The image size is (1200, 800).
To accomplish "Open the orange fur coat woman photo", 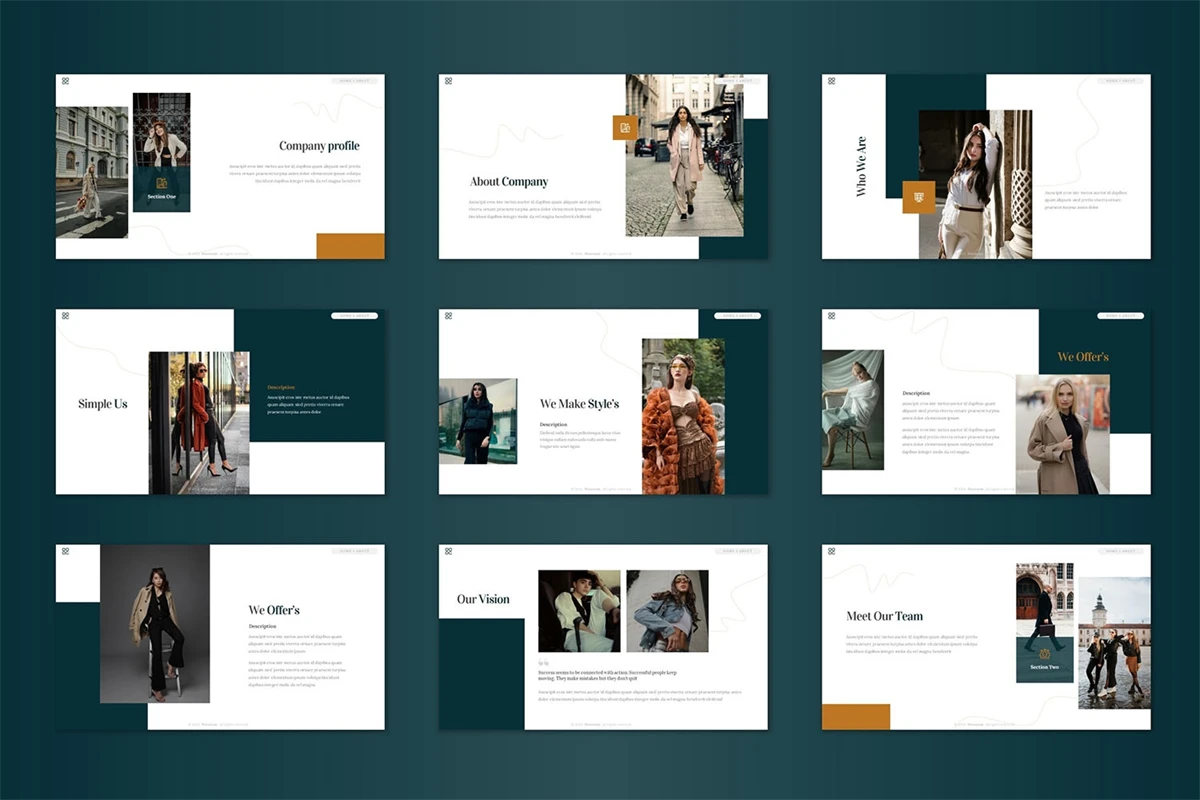I will (683, 420).
